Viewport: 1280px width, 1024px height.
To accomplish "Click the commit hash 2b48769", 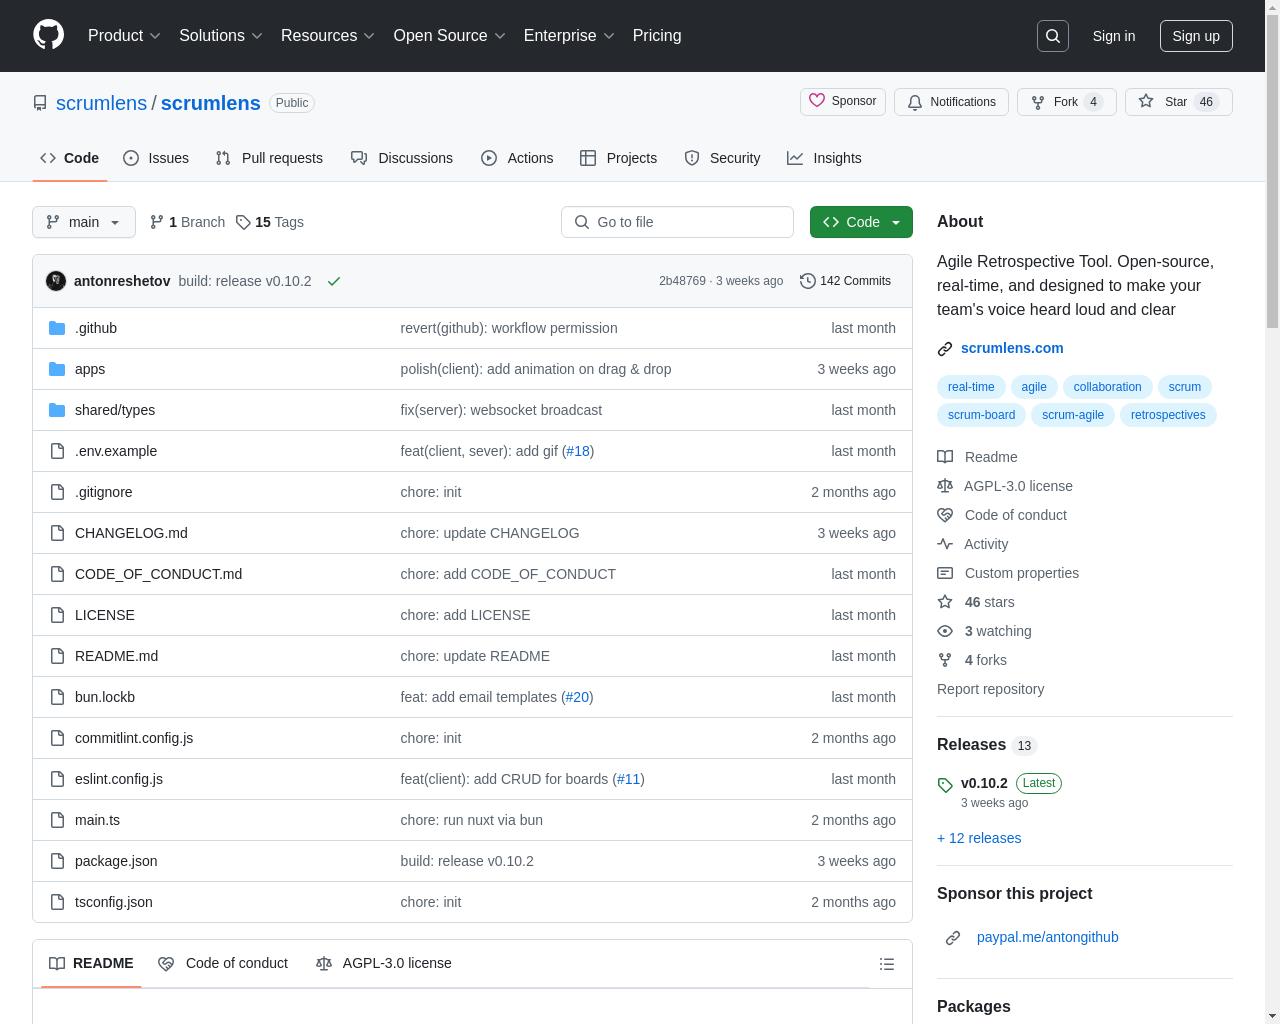I will click(682, 281).
